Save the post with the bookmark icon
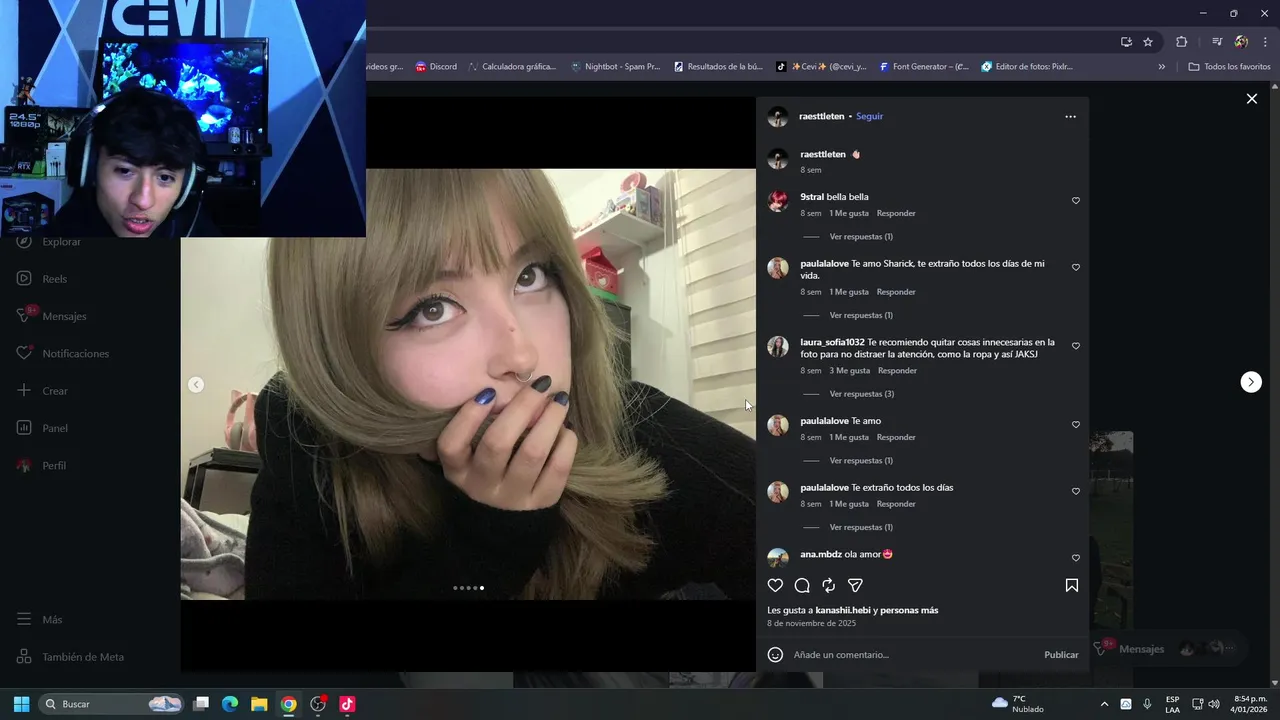The height and width of the screenshot is (720, 1280). point(1071,586)
